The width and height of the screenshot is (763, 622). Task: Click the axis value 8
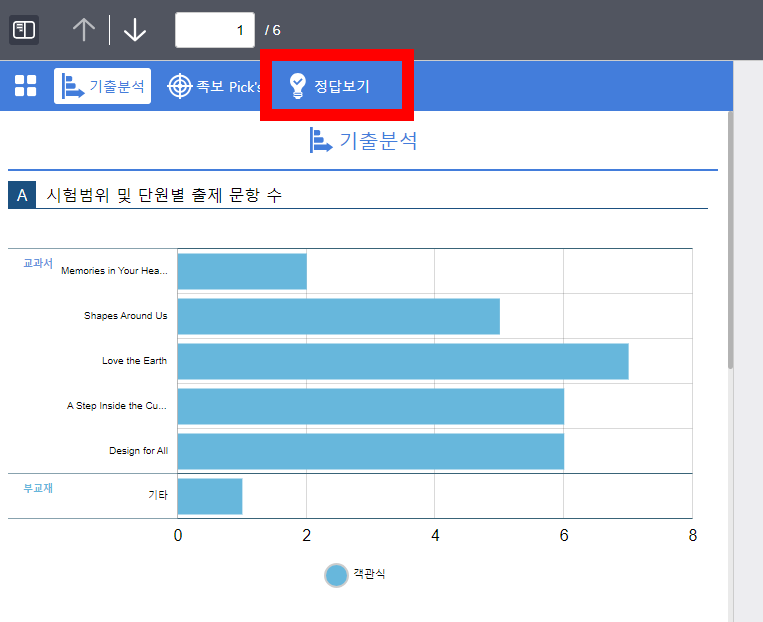point(692,535)
